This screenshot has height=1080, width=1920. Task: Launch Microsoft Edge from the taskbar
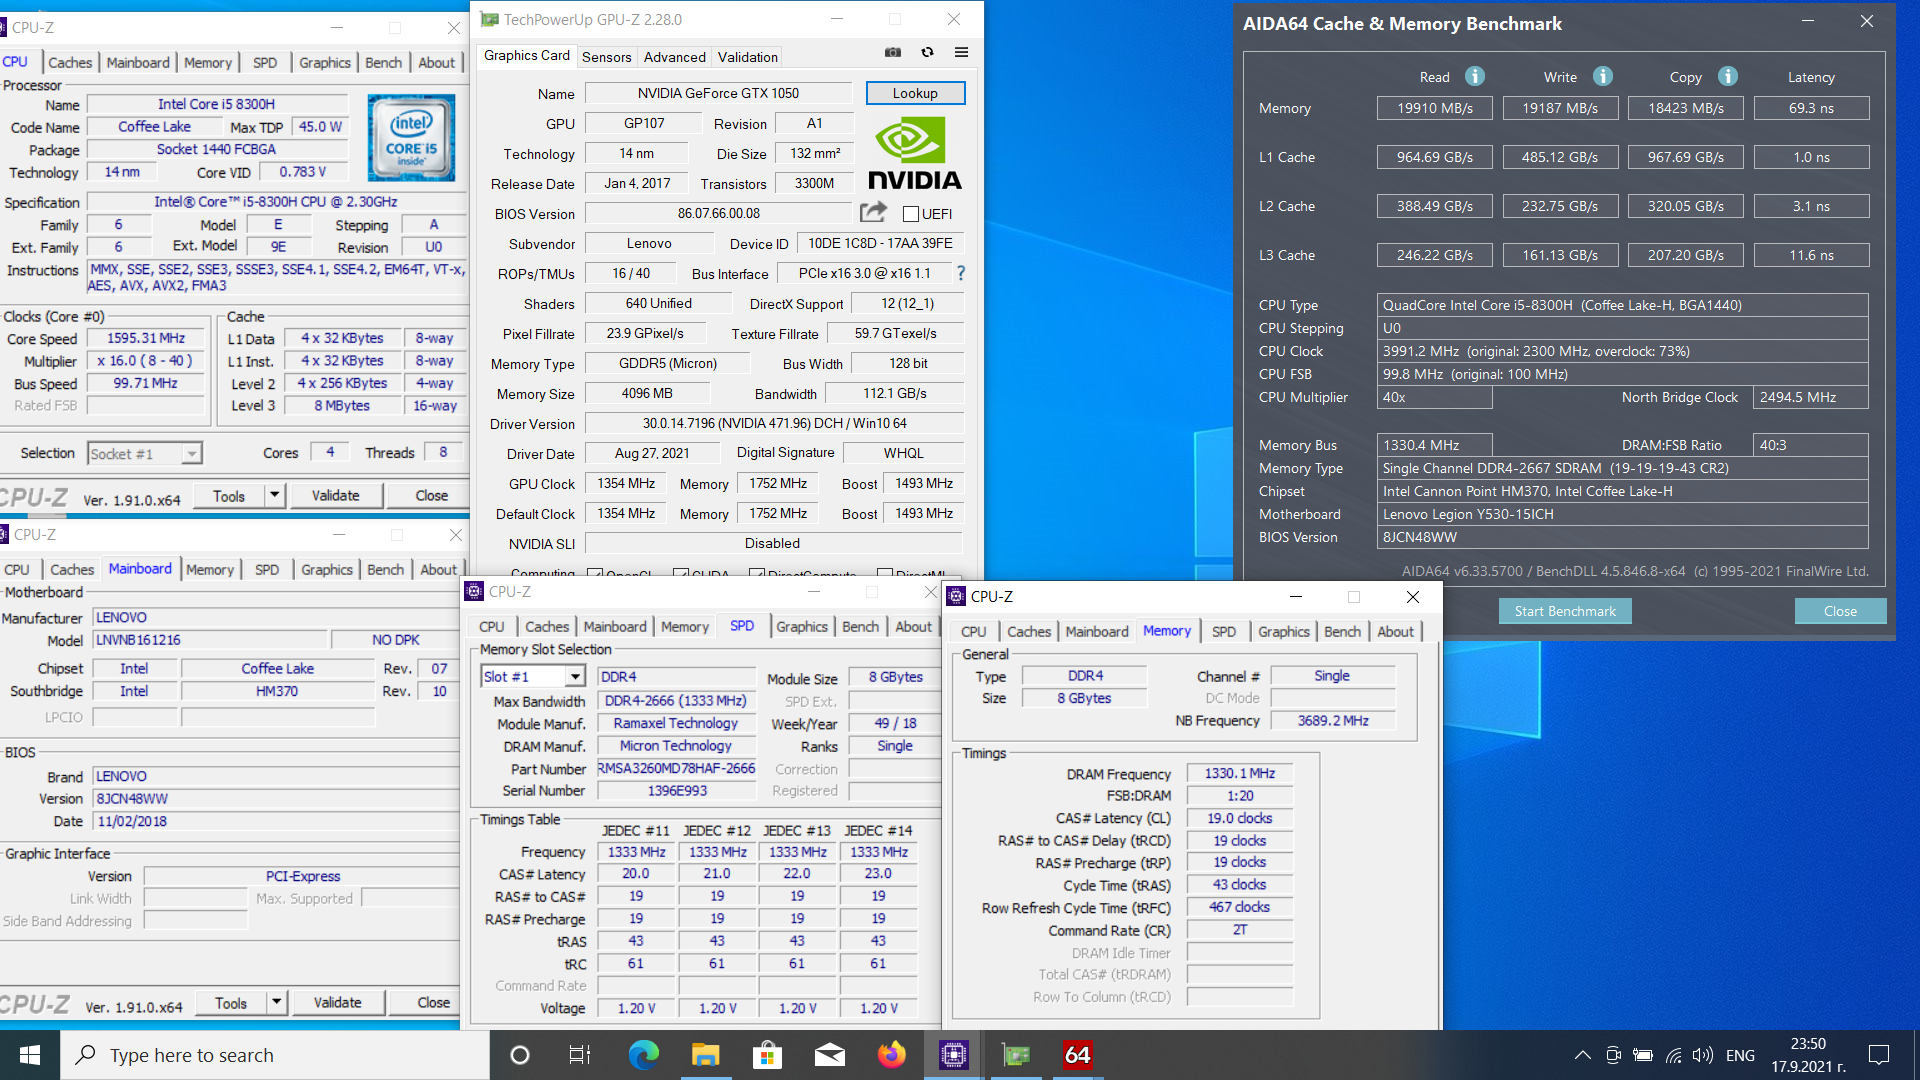click(643, 1055)
